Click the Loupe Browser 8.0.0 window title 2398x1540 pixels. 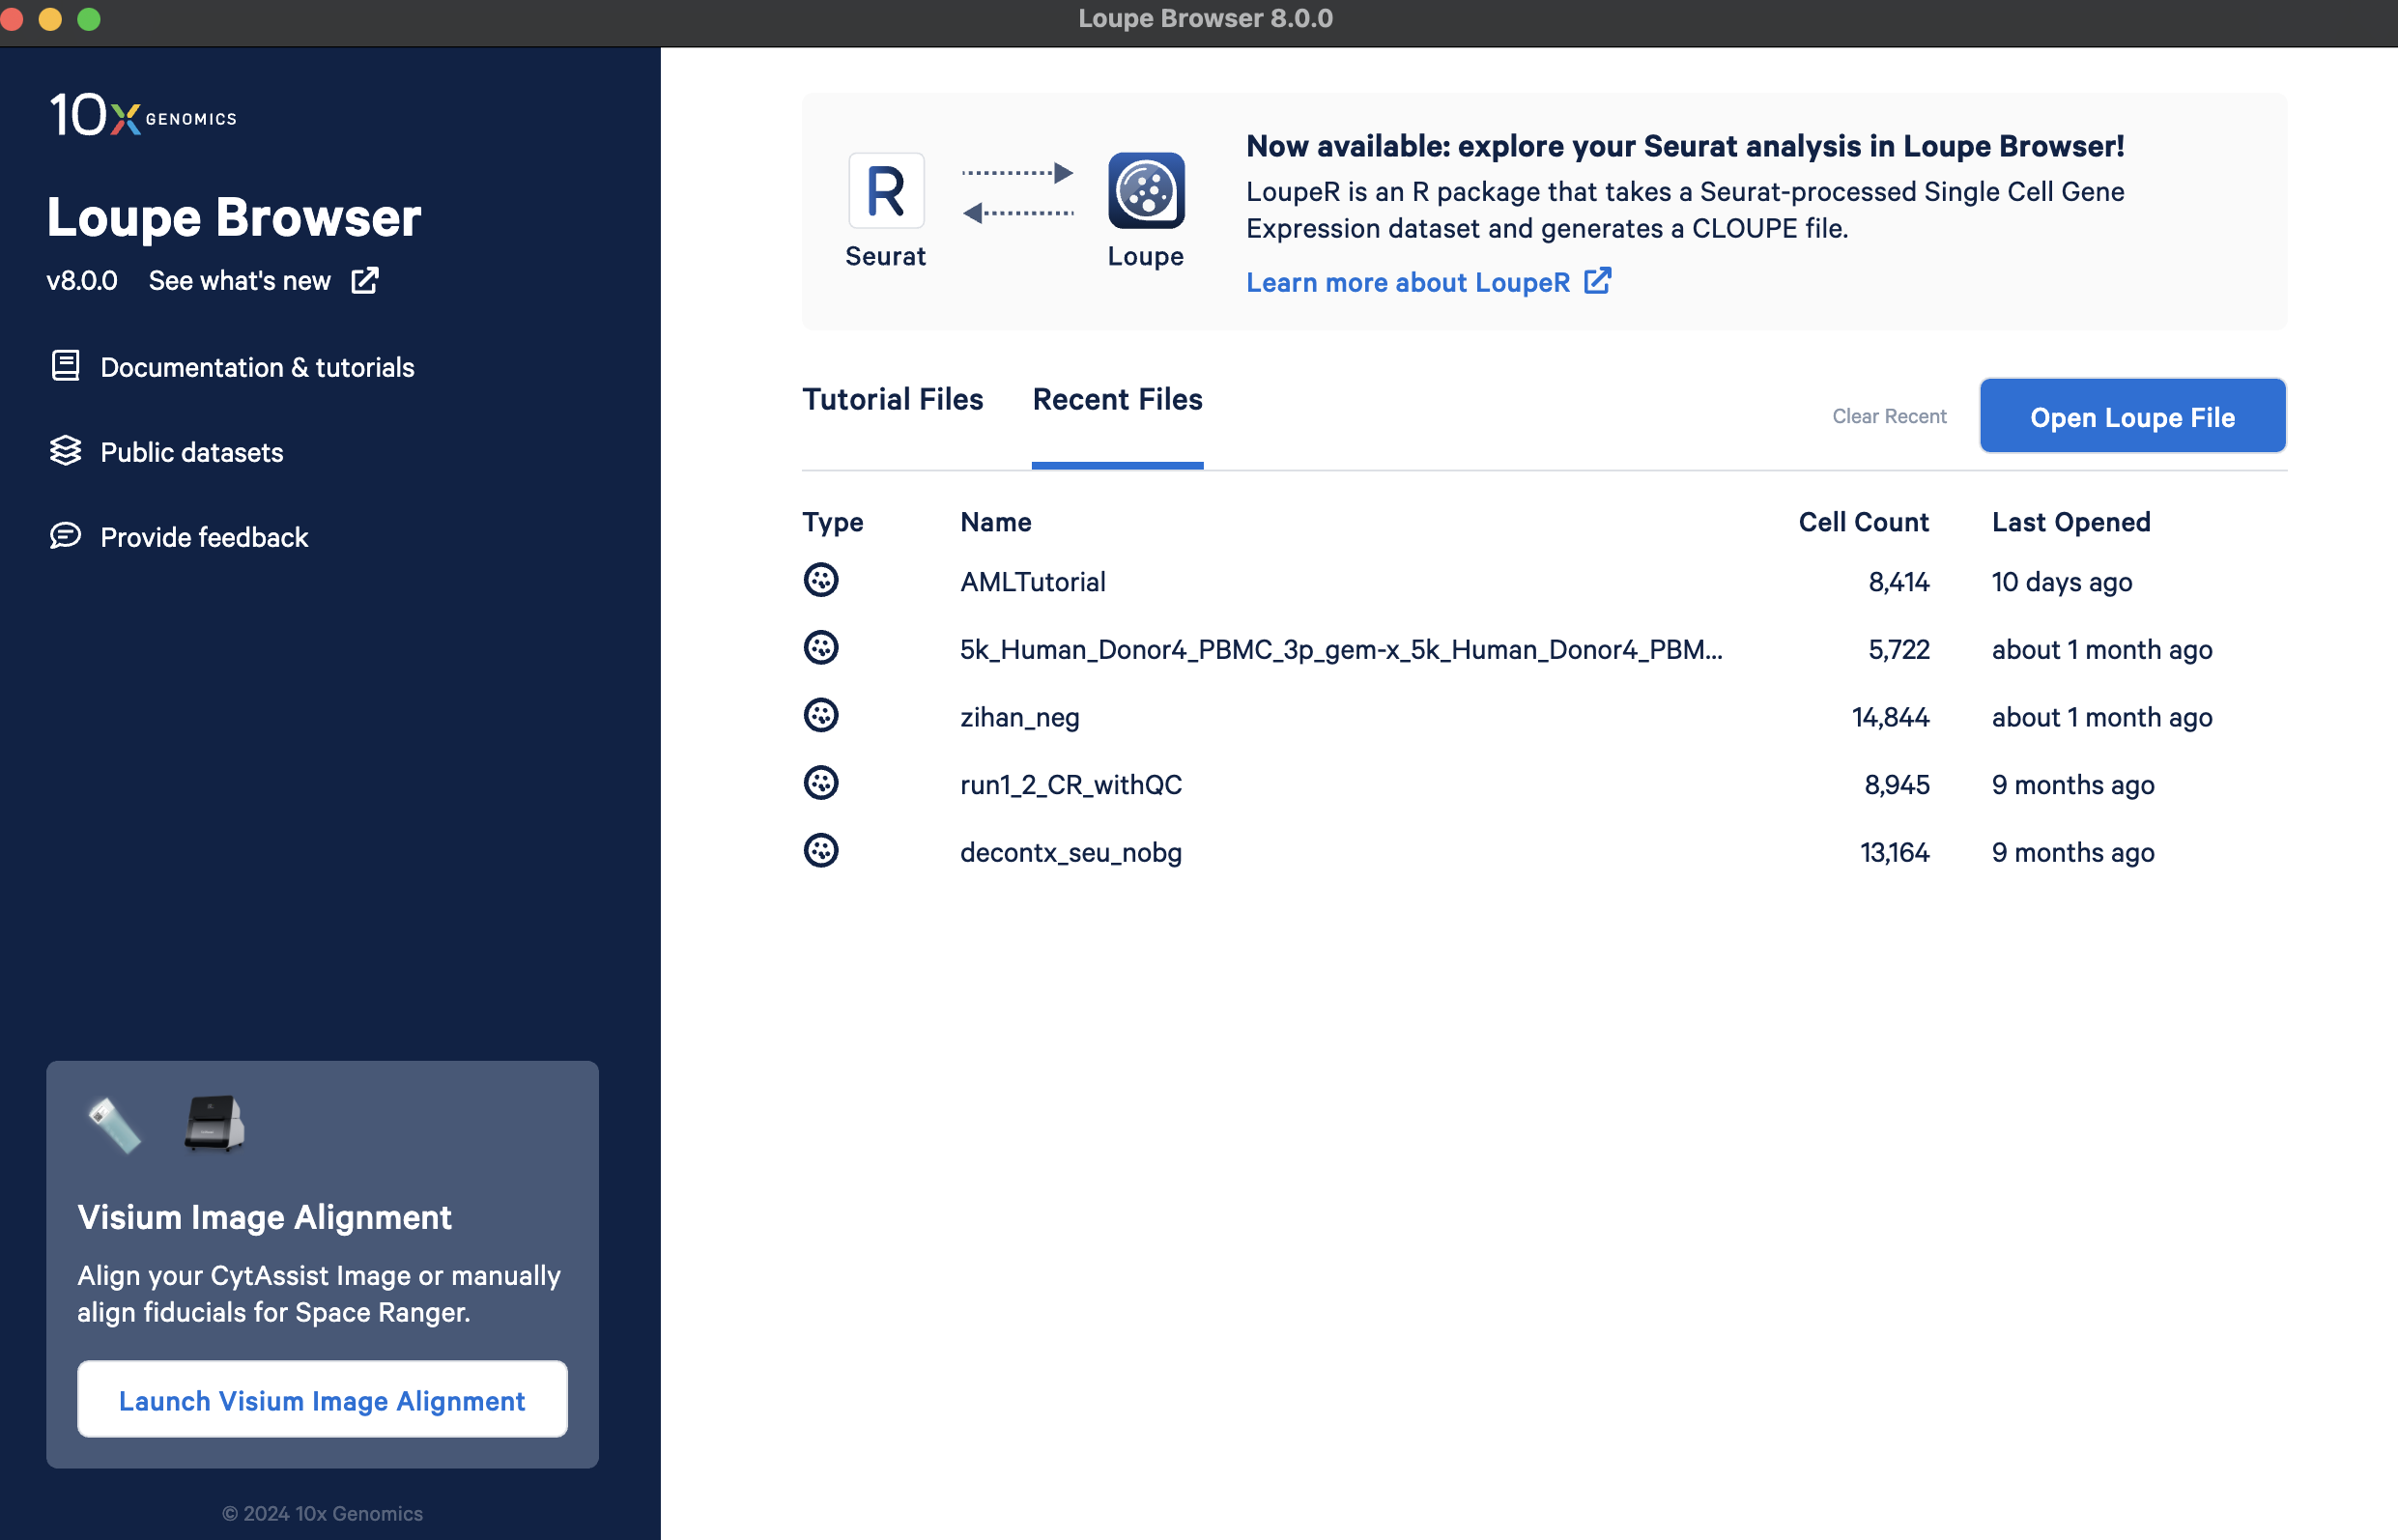tap(1205, 18)
